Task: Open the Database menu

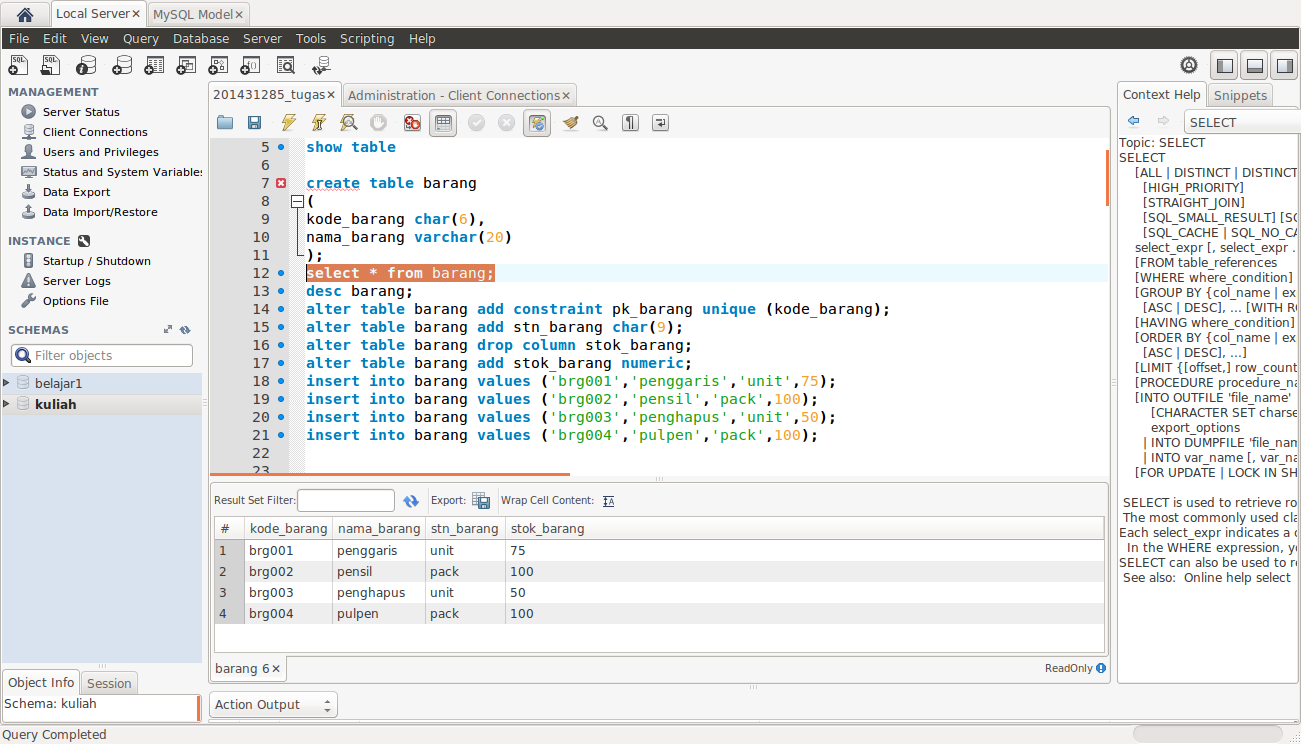Action: point(200,38)
